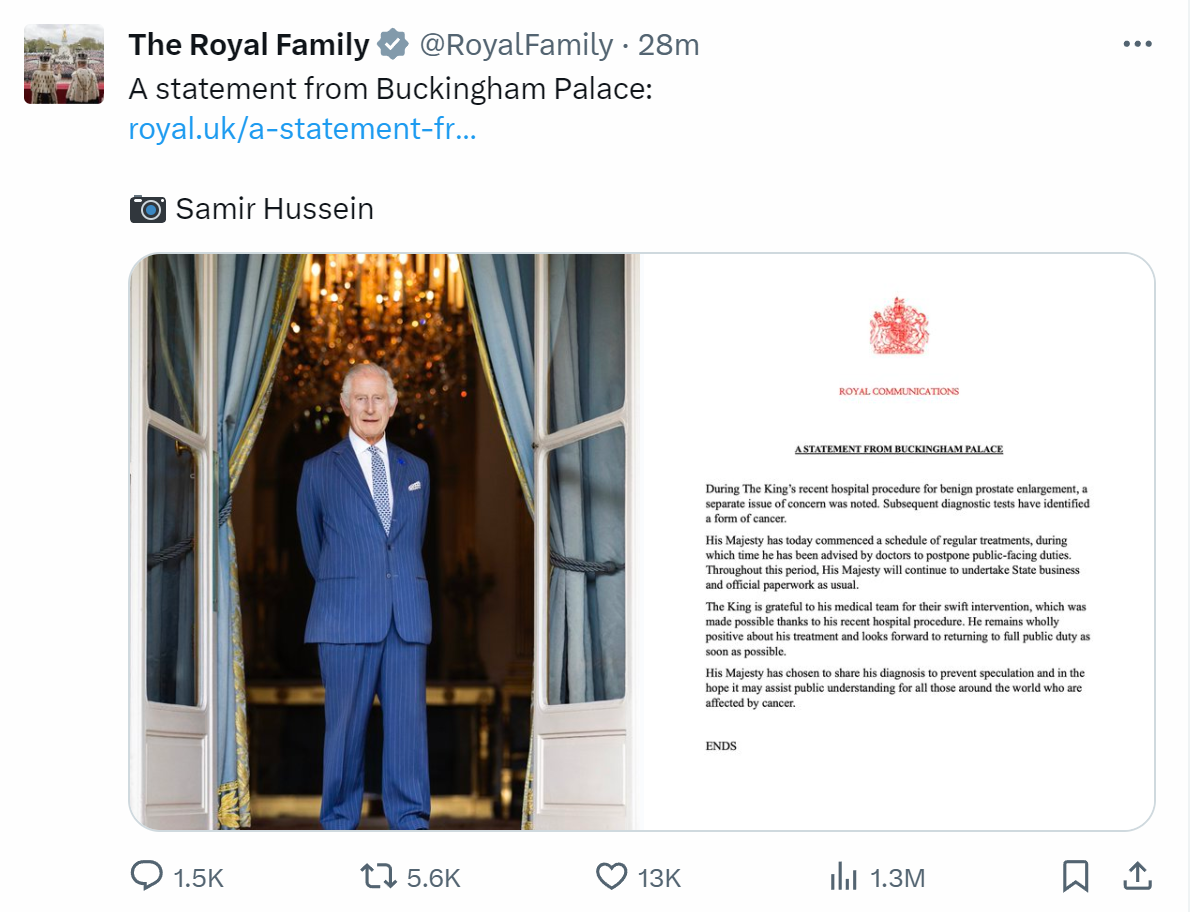Open the @RoyalFamily handle link
The image size is (1191, 912).
tap(516, 45)
